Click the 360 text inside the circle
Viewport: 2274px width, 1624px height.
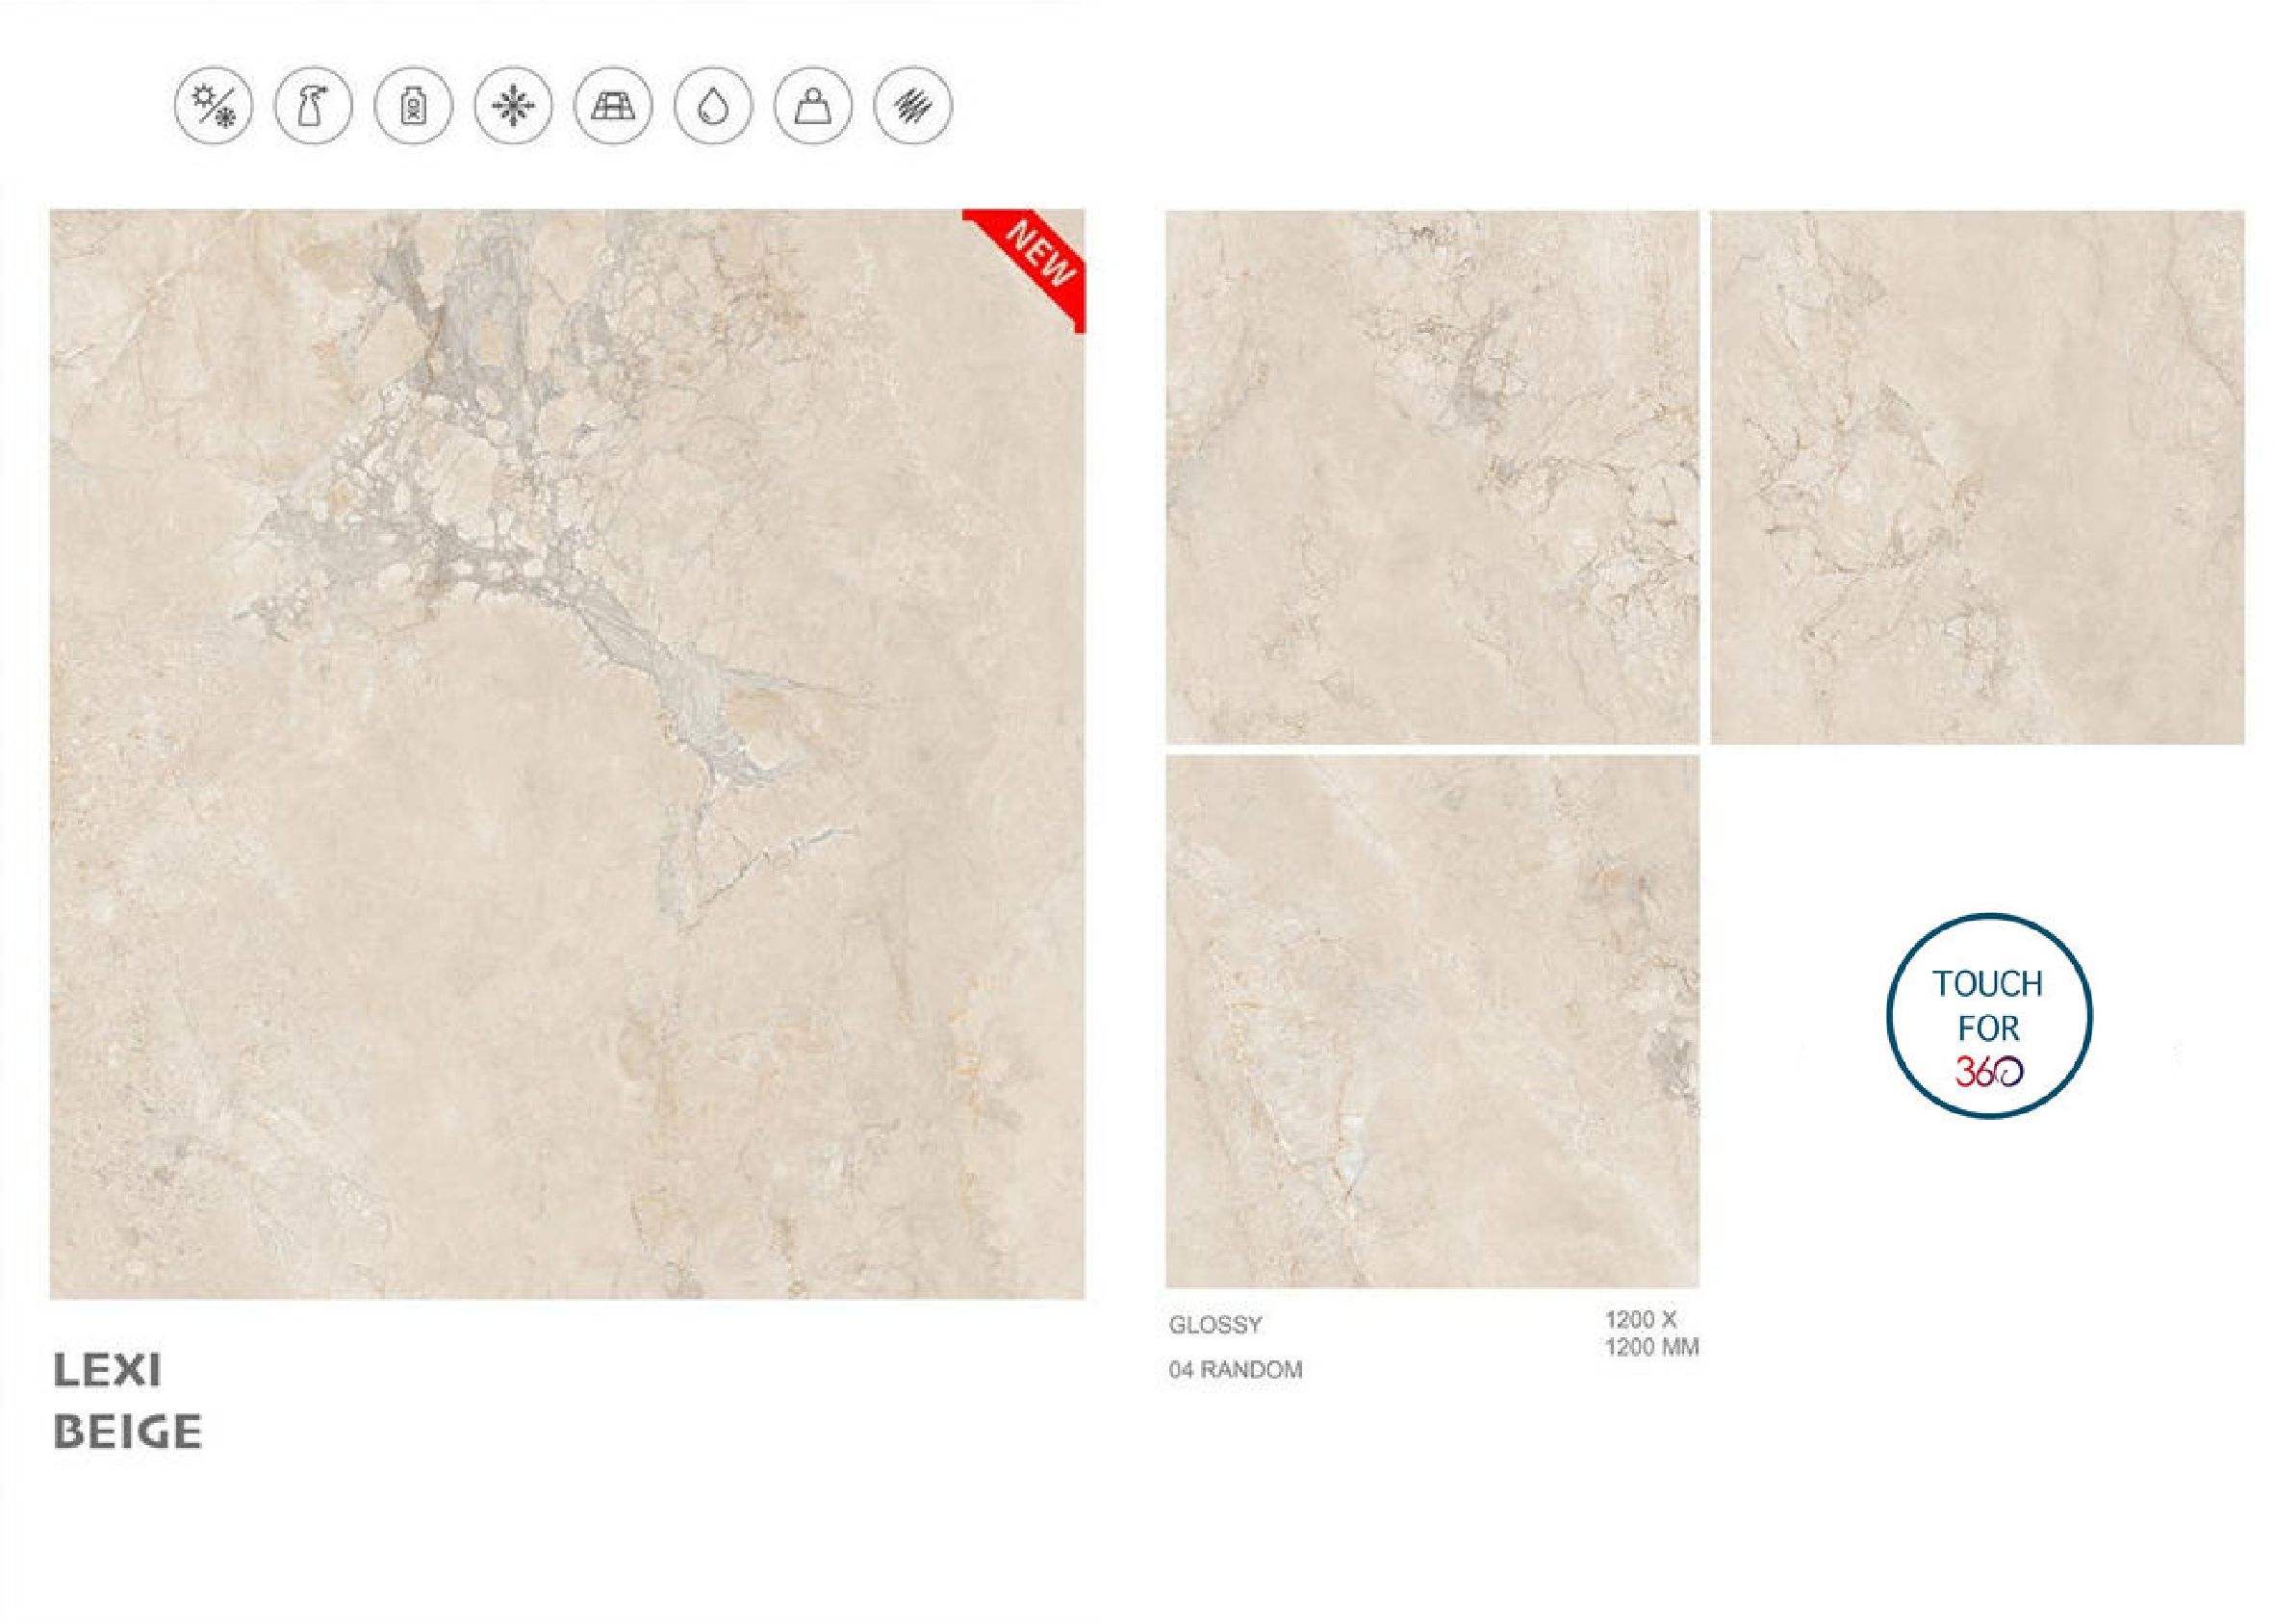point(1988,1072)
